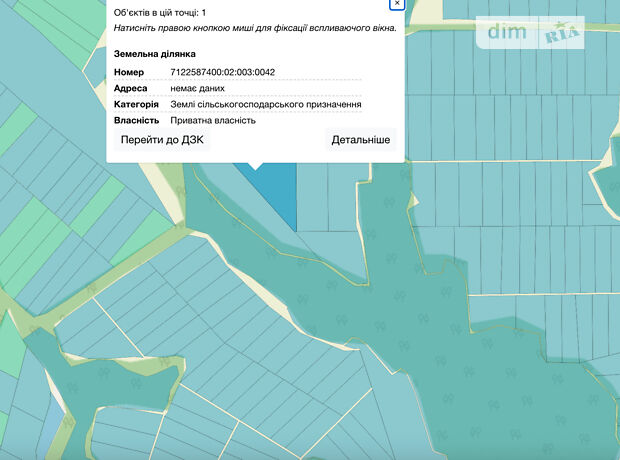The height and width of the screenshot is (460, 620).
Task: Click the "Категорія" field label
Action: coord(136,104)
